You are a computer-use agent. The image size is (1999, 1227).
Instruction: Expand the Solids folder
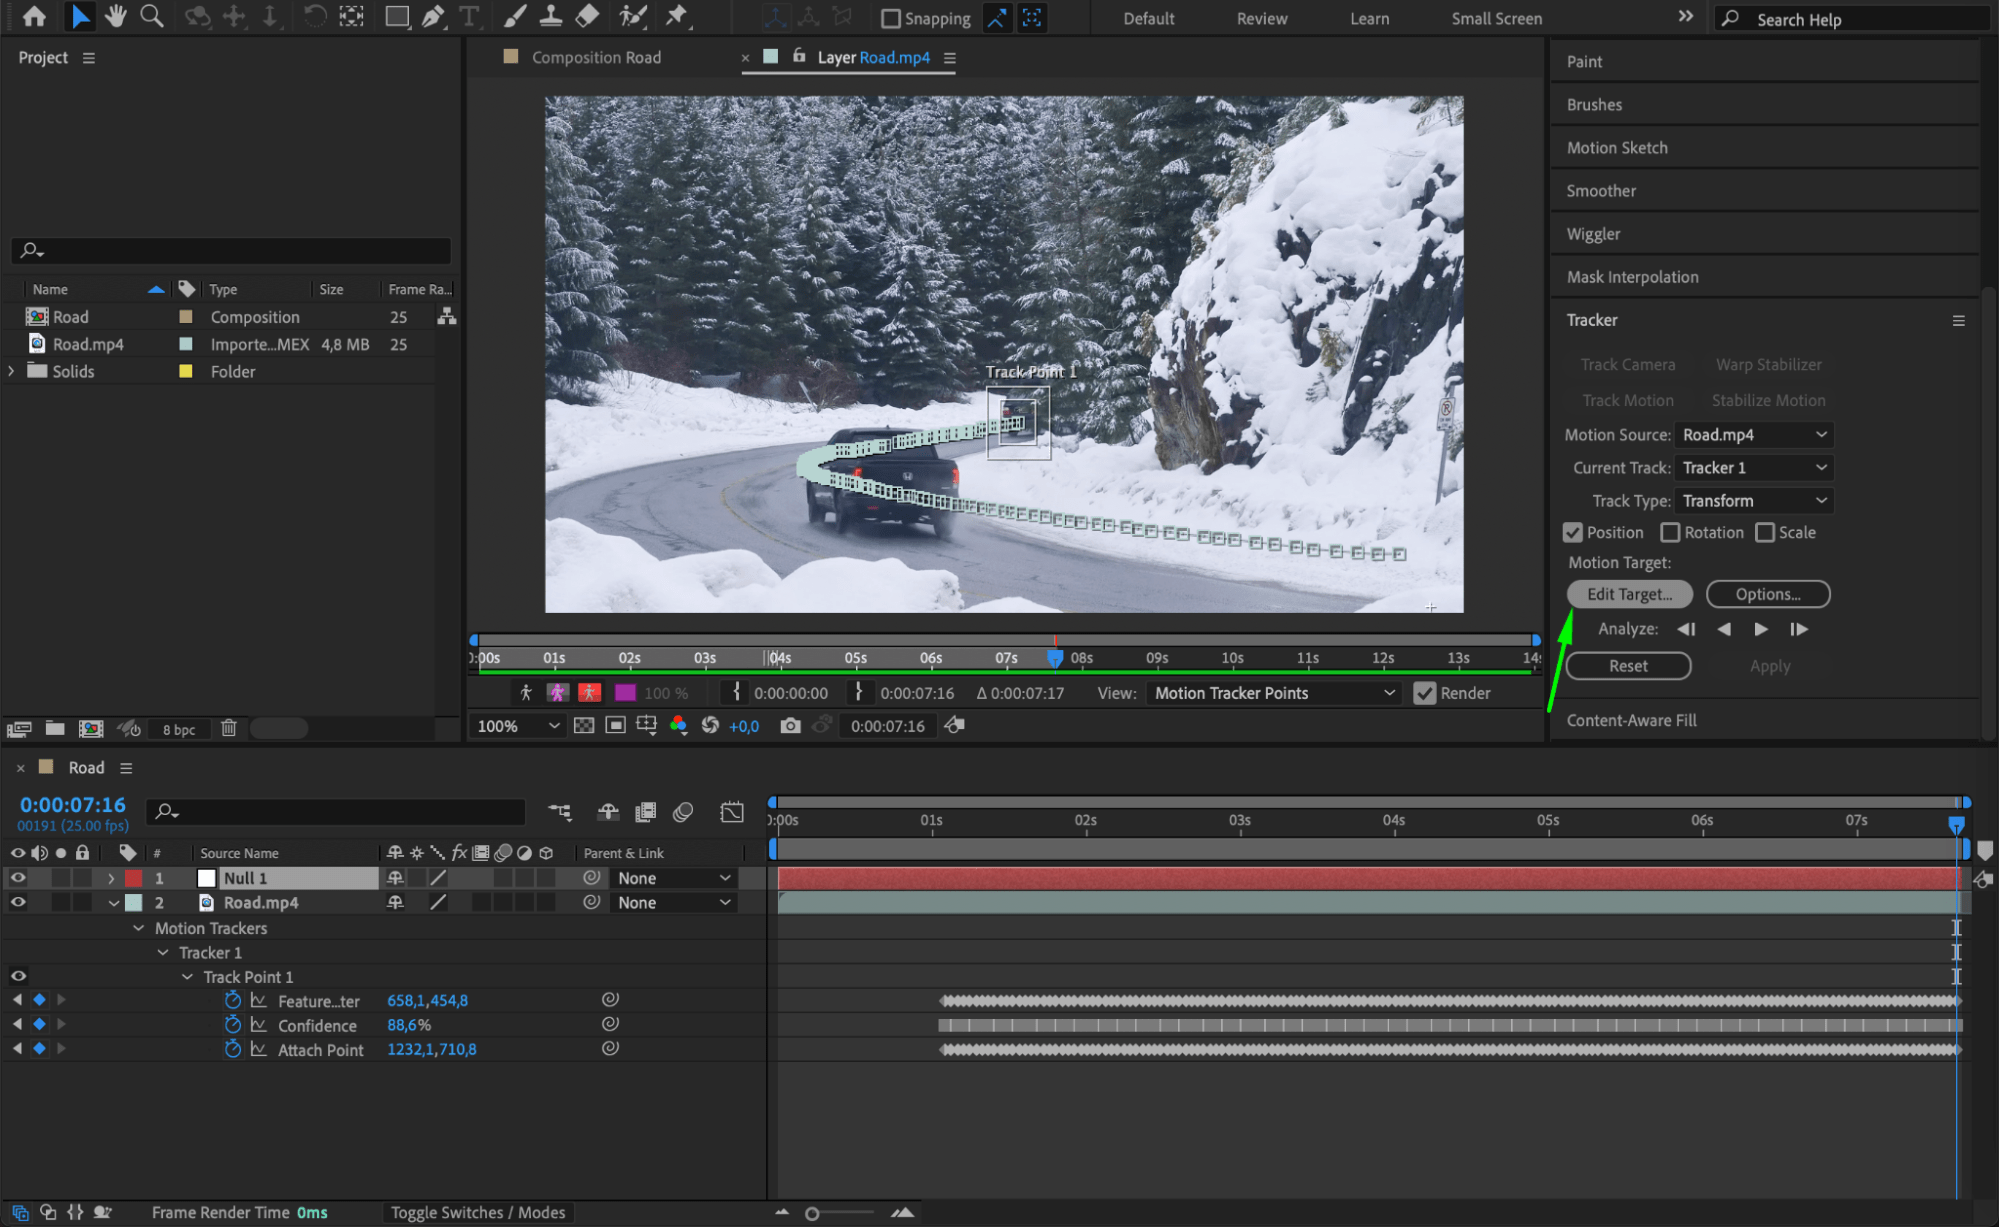click(x=12, y=371)
